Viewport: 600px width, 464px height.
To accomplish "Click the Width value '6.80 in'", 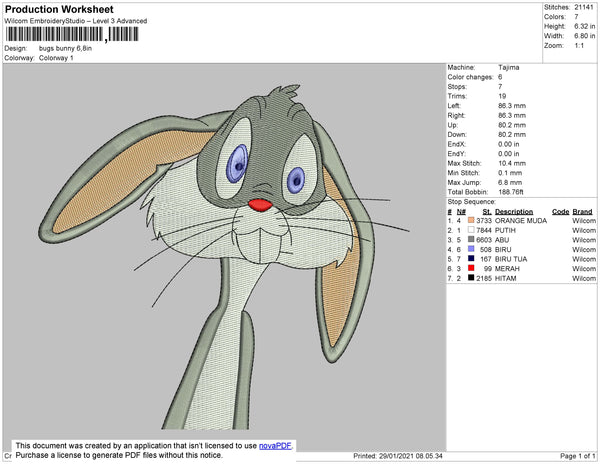I will pos(584,36).
